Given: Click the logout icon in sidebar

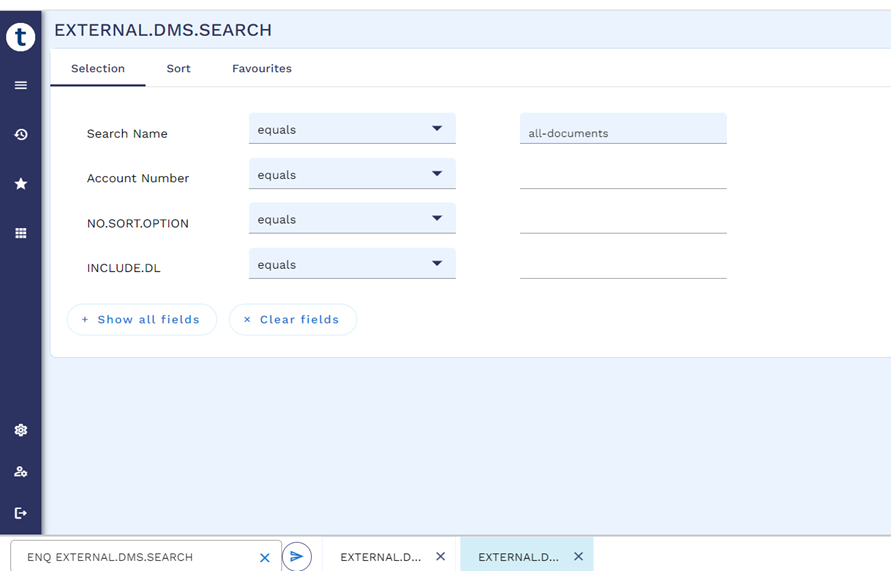Looking at the screenshot, I should point(20,513).
